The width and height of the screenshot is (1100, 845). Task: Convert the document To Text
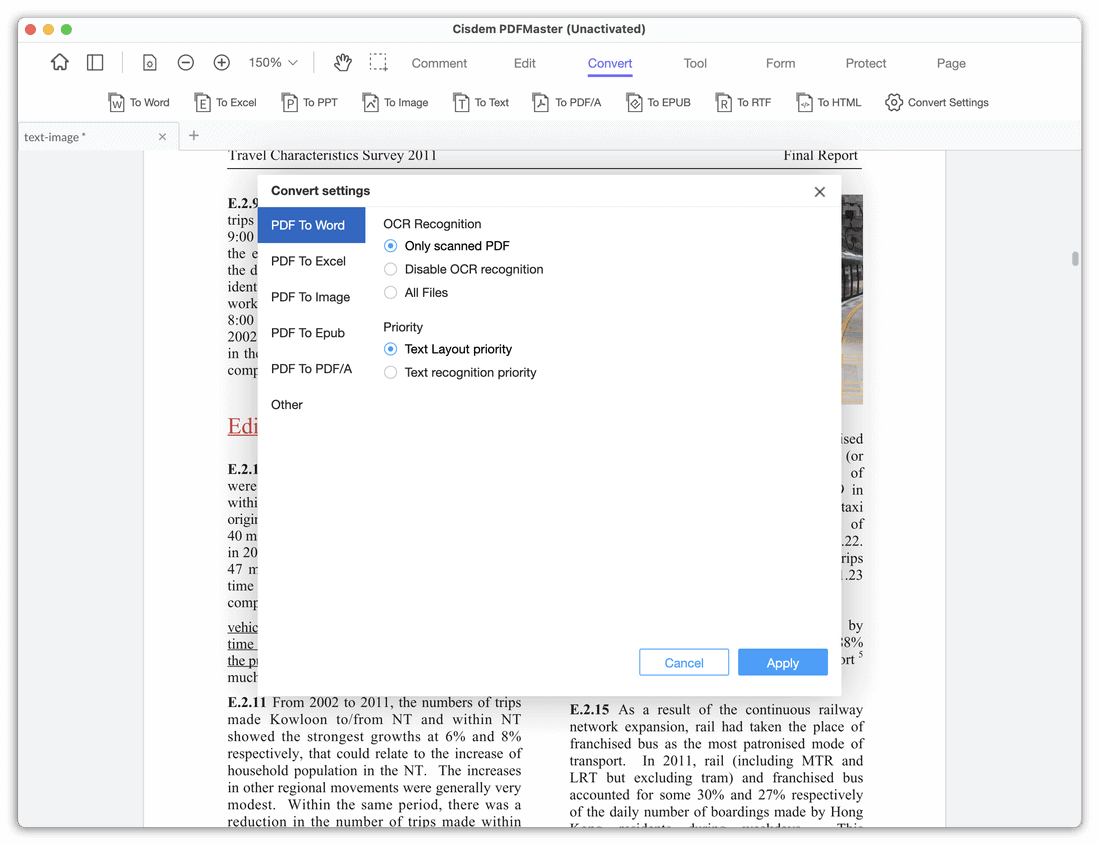point(481,102)
